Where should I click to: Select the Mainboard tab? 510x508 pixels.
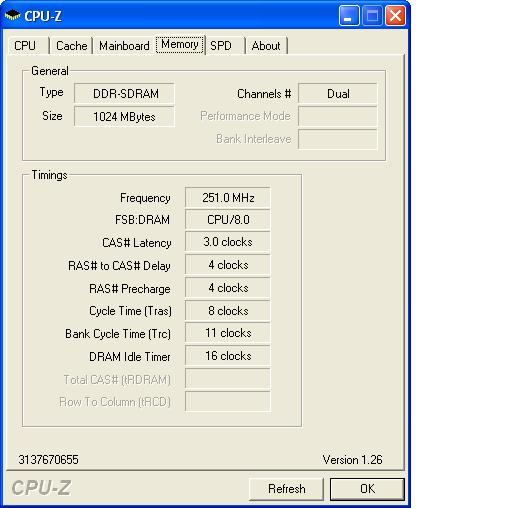pos(124,46)
